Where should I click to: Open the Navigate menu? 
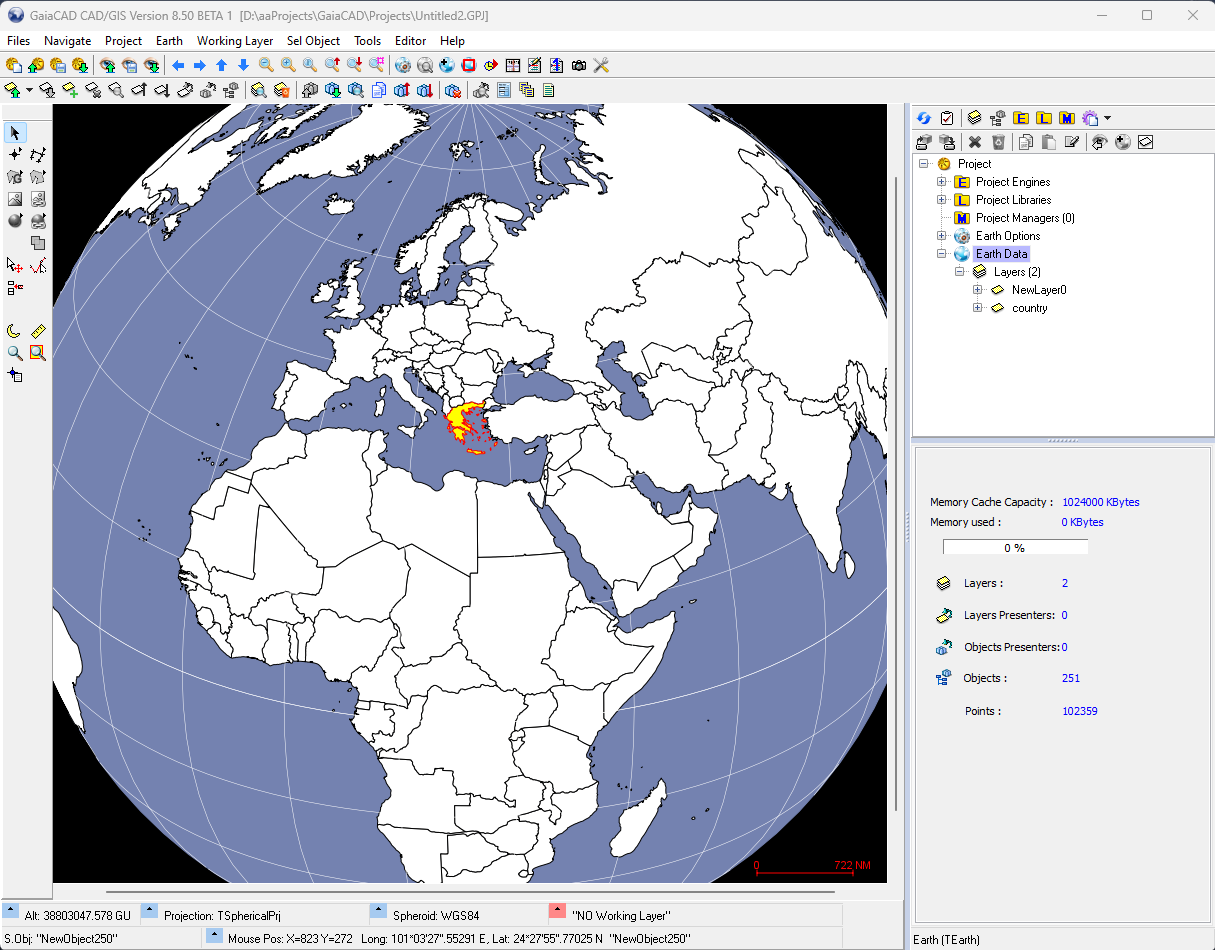click(x=67, y=41)
